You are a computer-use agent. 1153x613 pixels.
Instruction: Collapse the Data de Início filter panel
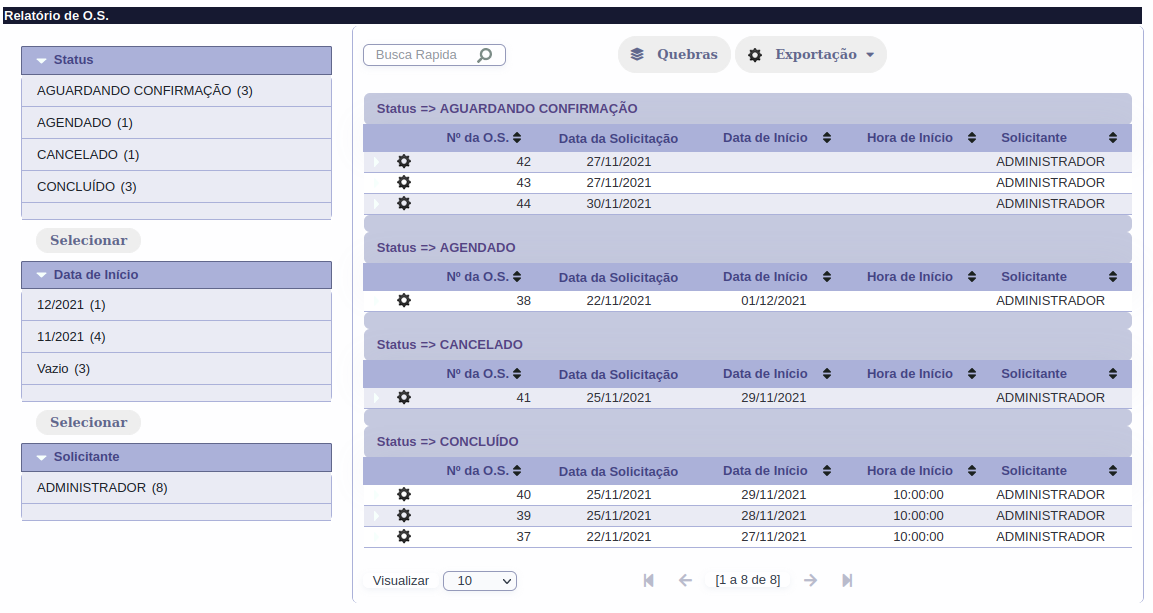click(x=42, y=275)
